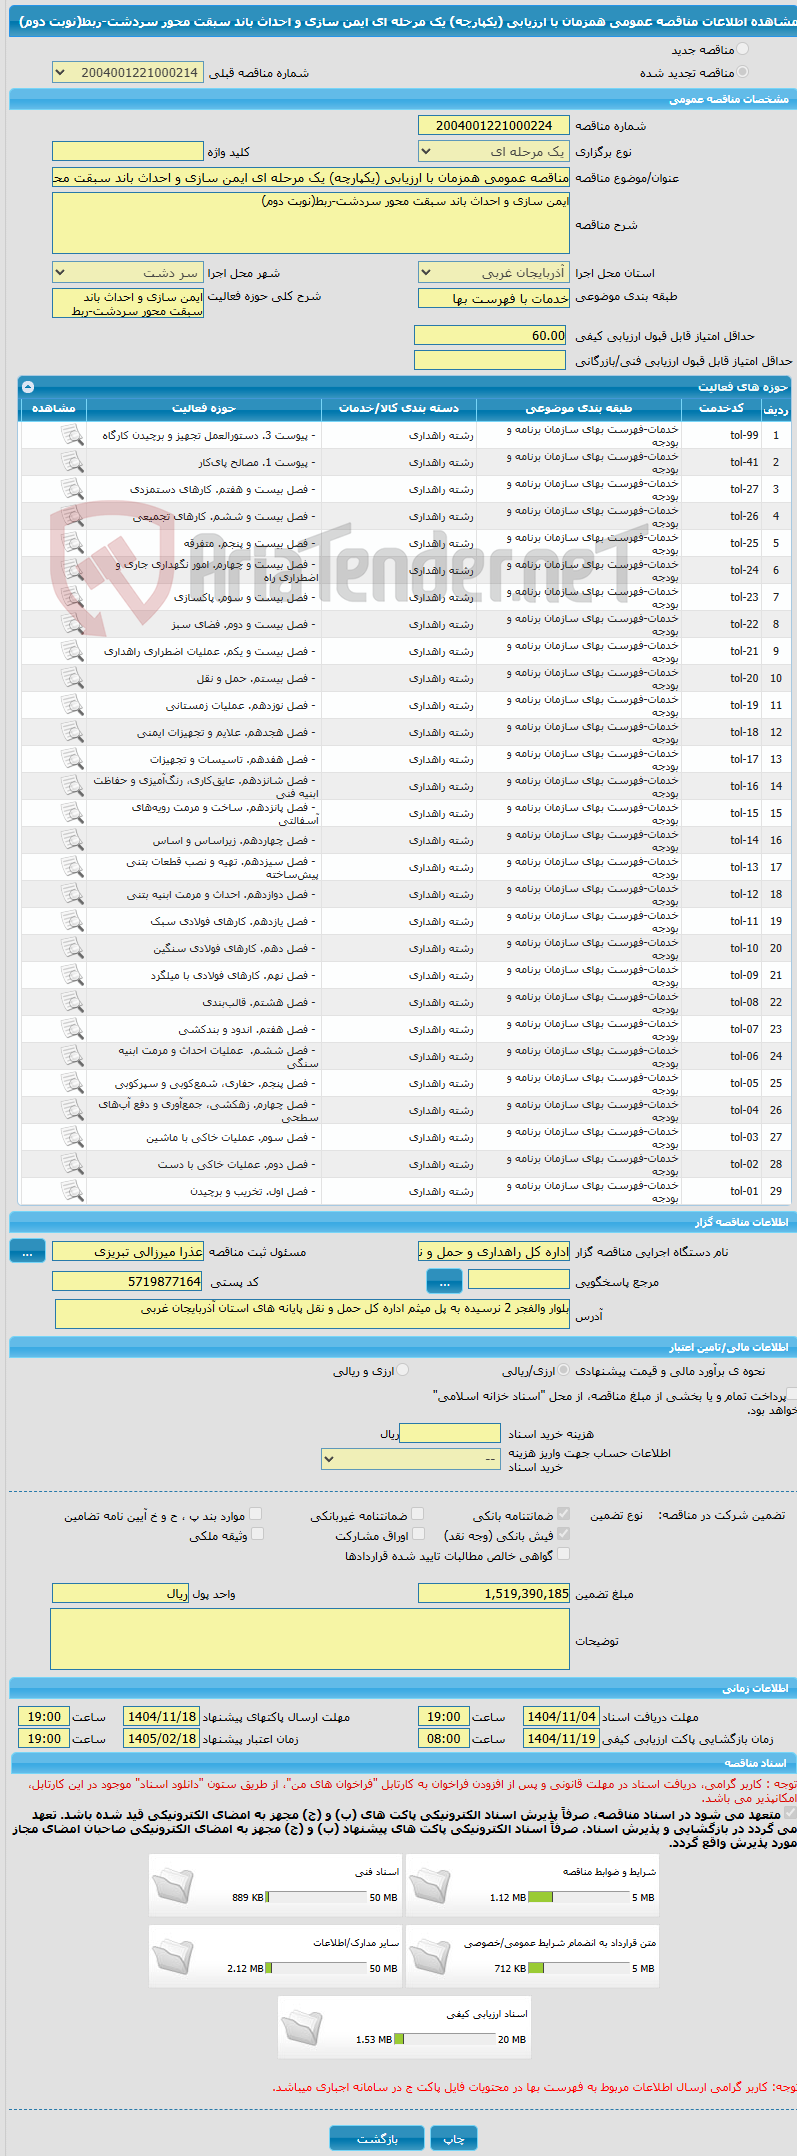The image size is (797, 2156).
Task: Open view icon for row tol-99
Action: [x=71, y=435]
